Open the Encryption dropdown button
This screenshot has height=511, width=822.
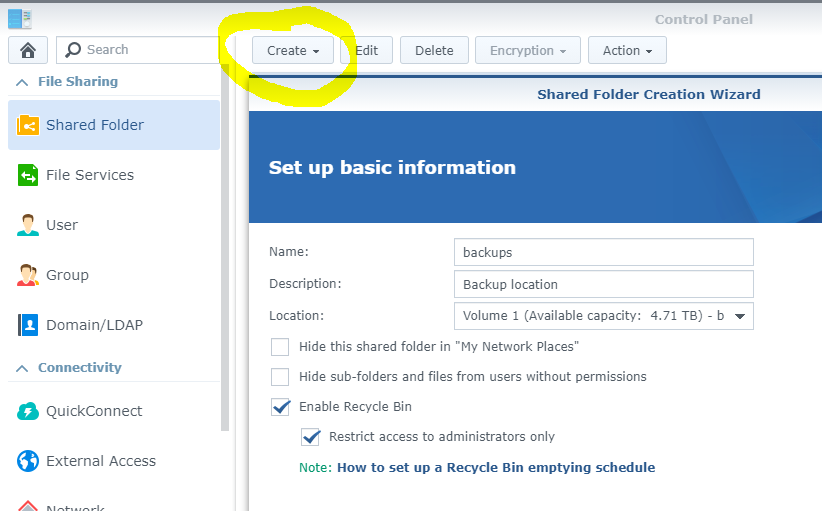(527, 50)
